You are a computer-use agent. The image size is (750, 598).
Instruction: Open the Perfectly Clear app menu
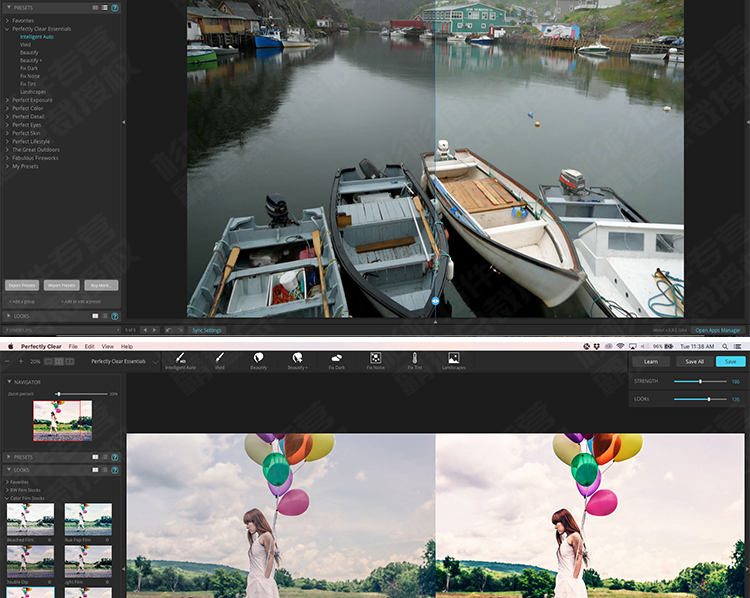41,346
